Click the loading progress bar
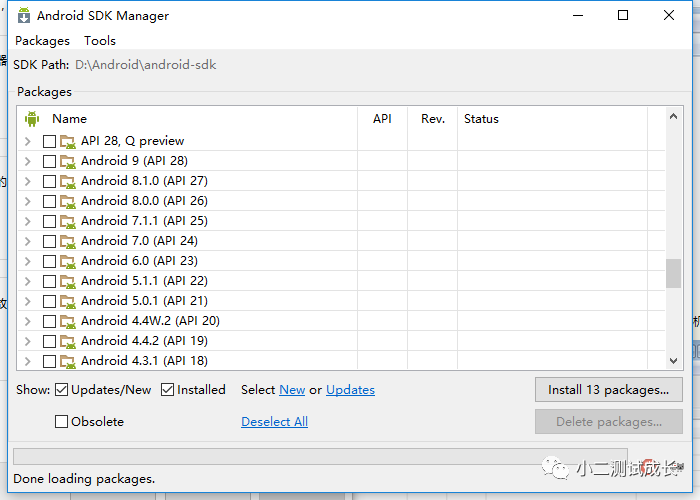Viewport: 700px width, 500px height. [x=320, y=456]
